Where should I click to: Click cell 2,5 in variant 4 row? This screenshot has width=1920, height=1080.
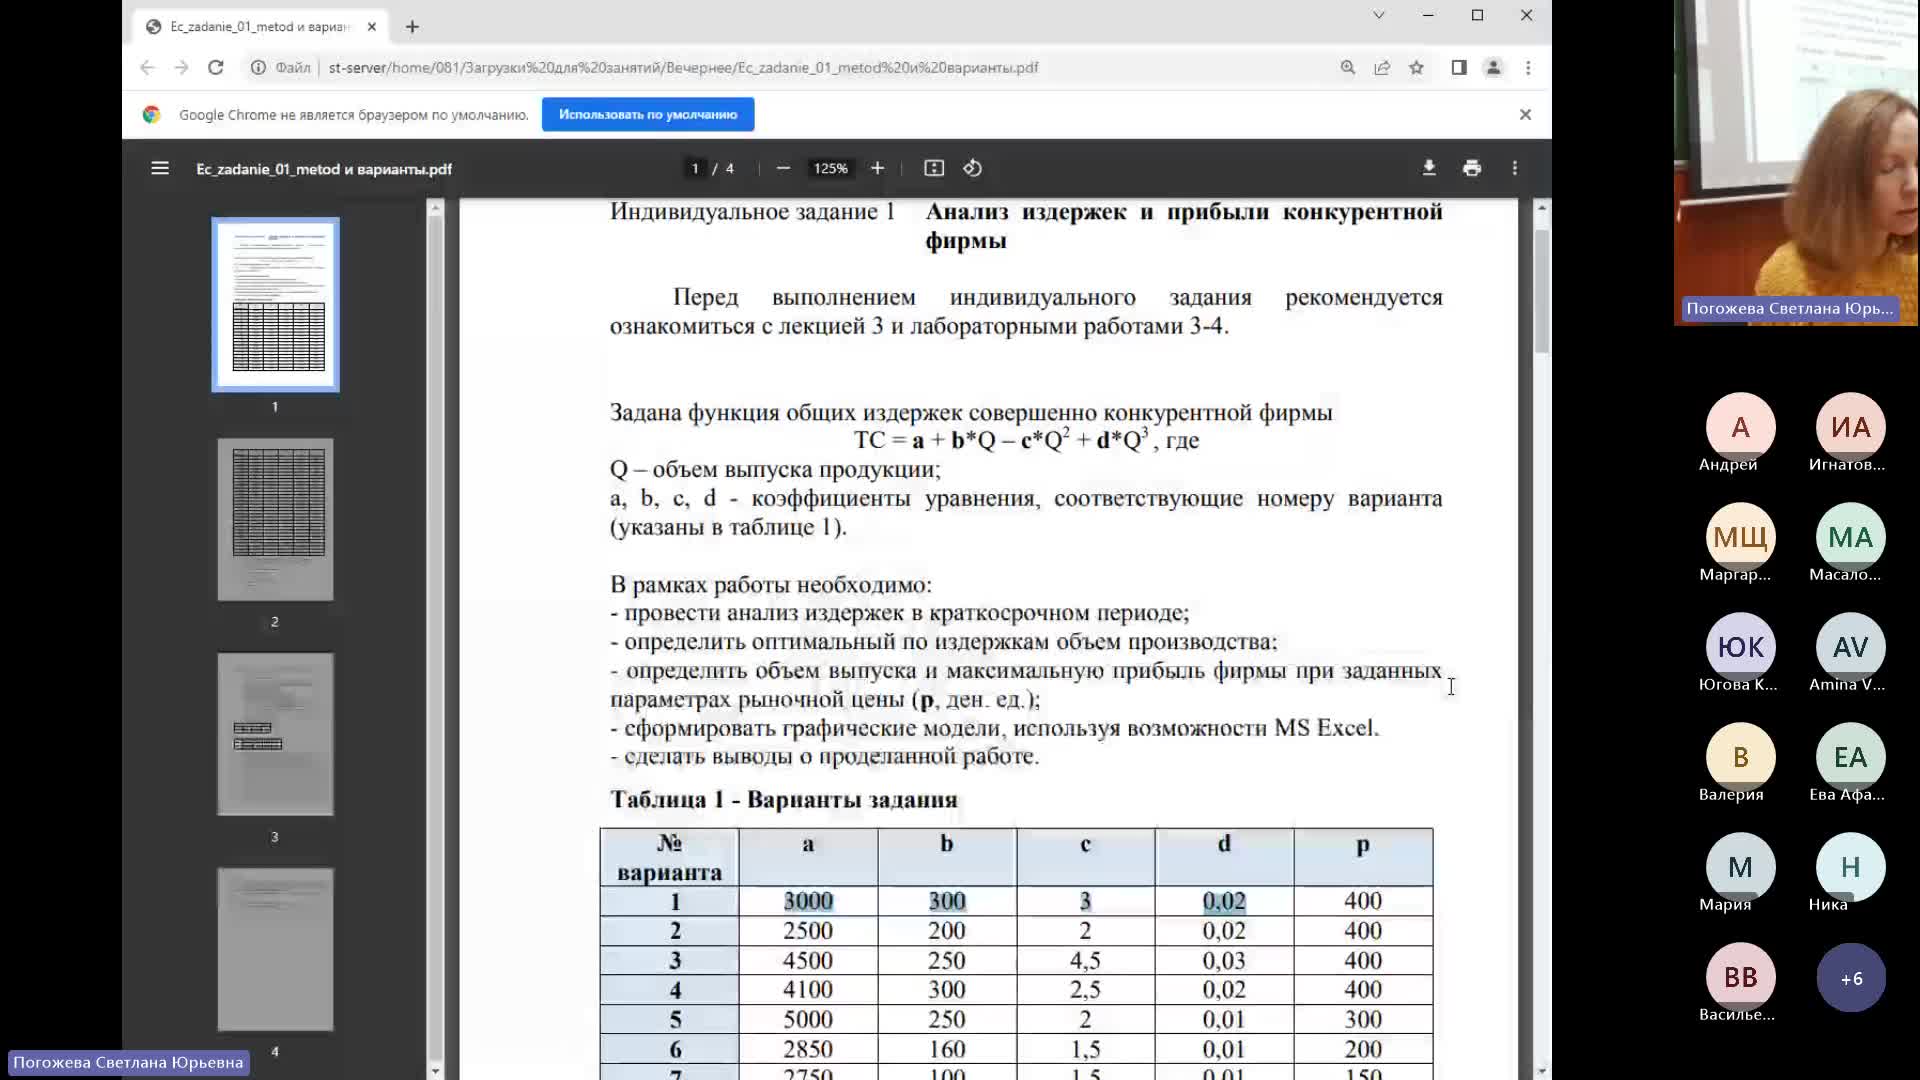click(x=1085, y=989)
